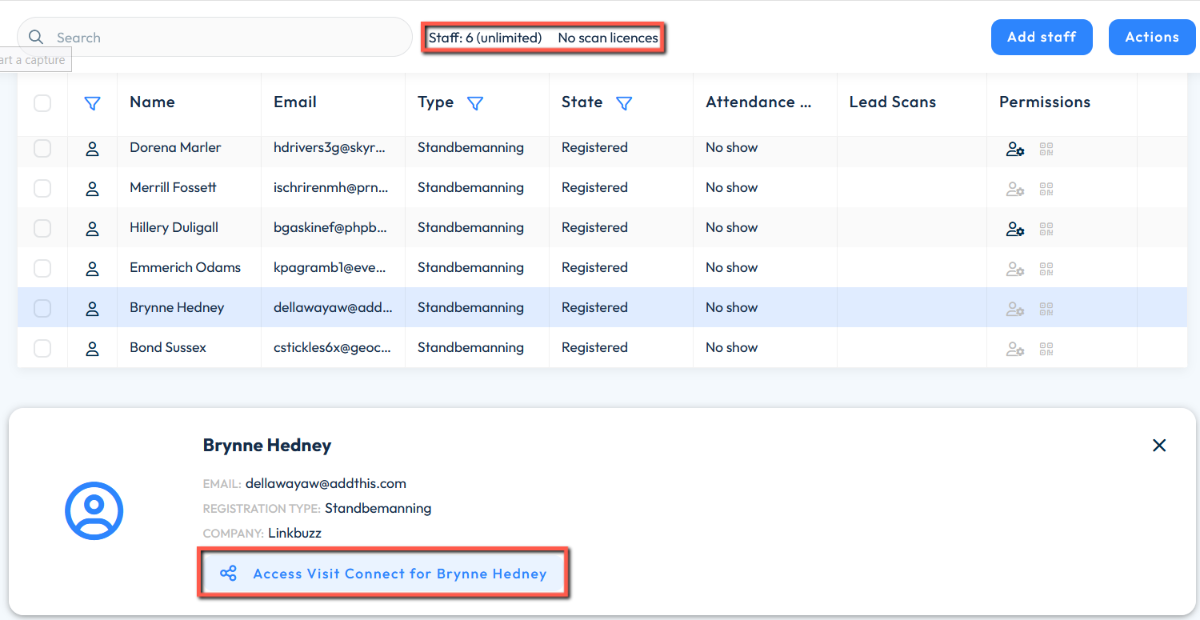Click the Dorena Marler name cell

[175, 148]
